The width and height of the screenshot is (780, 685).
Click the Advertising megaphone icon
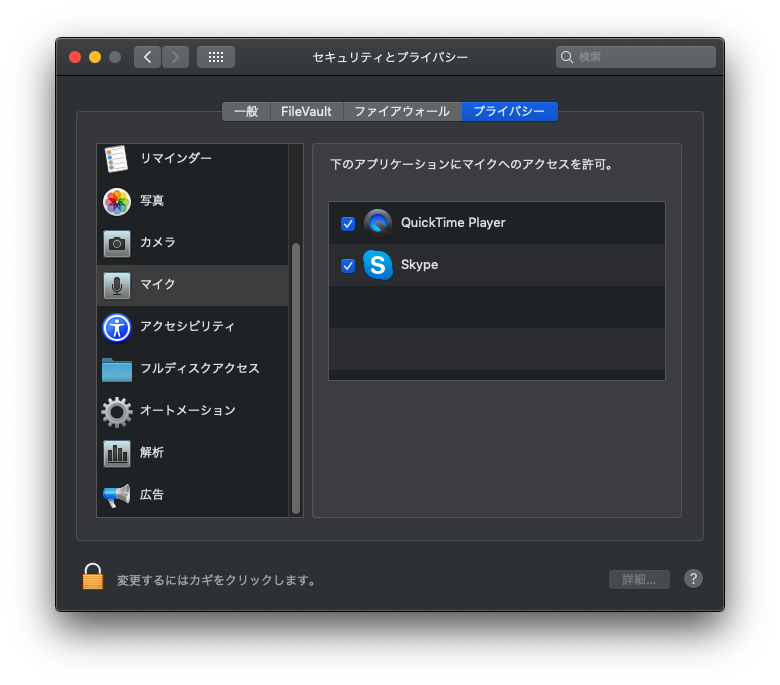tap(117, 495)
